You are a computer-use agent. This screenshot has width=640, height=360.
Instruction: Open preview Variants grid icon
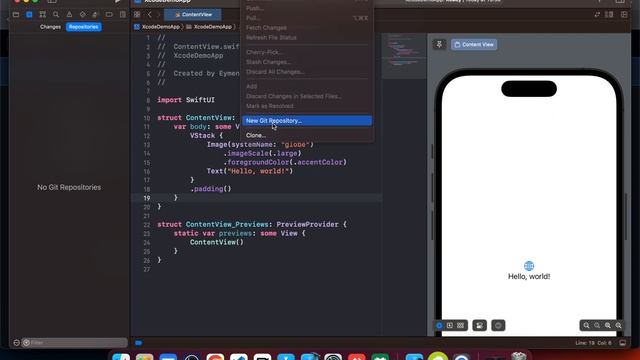461,325
